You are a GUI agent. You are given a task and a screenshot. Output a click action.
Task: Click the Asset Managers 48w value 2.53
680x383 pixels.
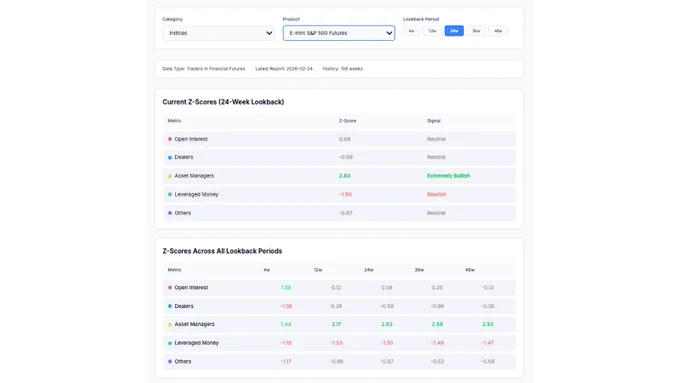click(487, 324)
